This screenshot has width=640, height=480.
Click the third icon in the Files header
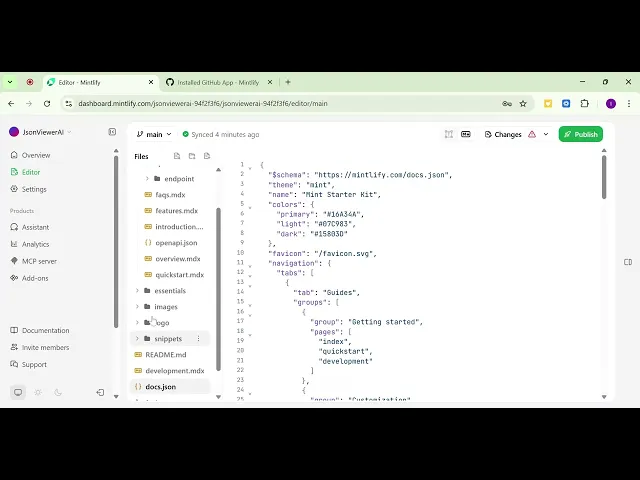click(x=207, y=156)
